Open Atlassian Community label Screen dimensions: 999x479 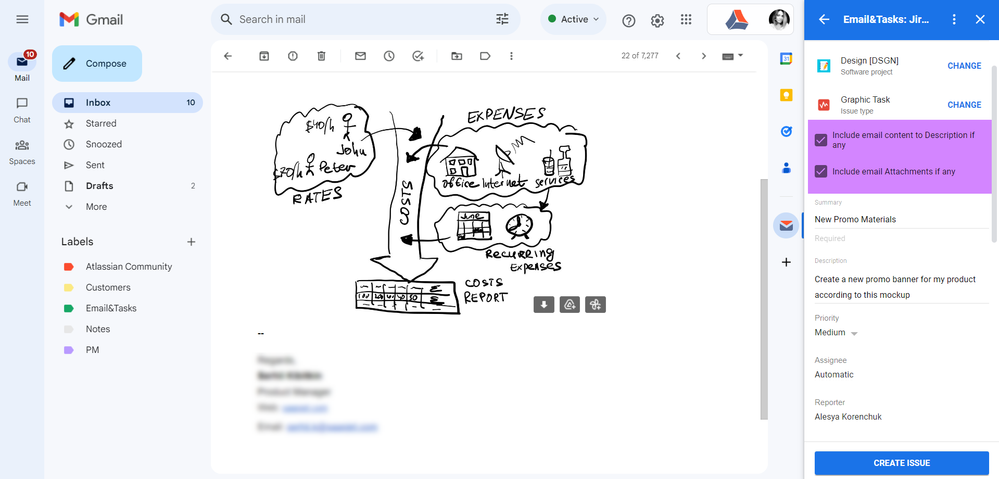click(x=127, y=267)
